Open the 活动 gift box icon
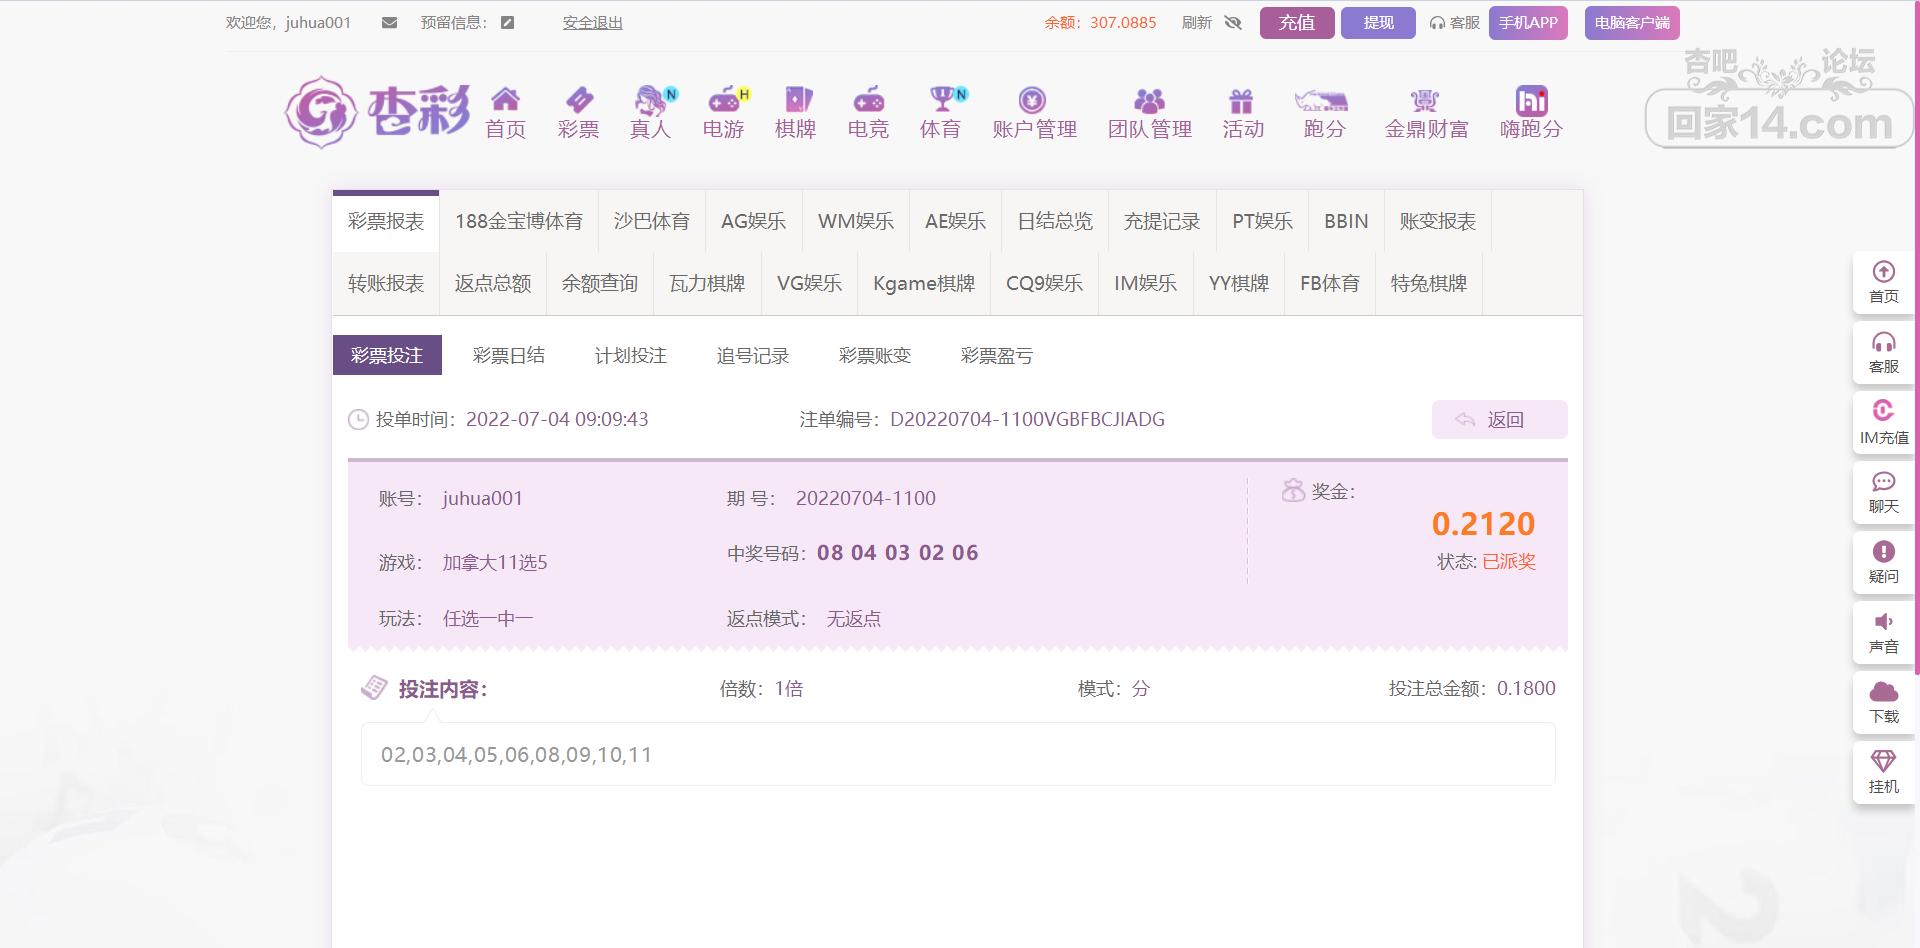Image resolution: width=1920 pixels, height=948 pixels. point(1242,100)
